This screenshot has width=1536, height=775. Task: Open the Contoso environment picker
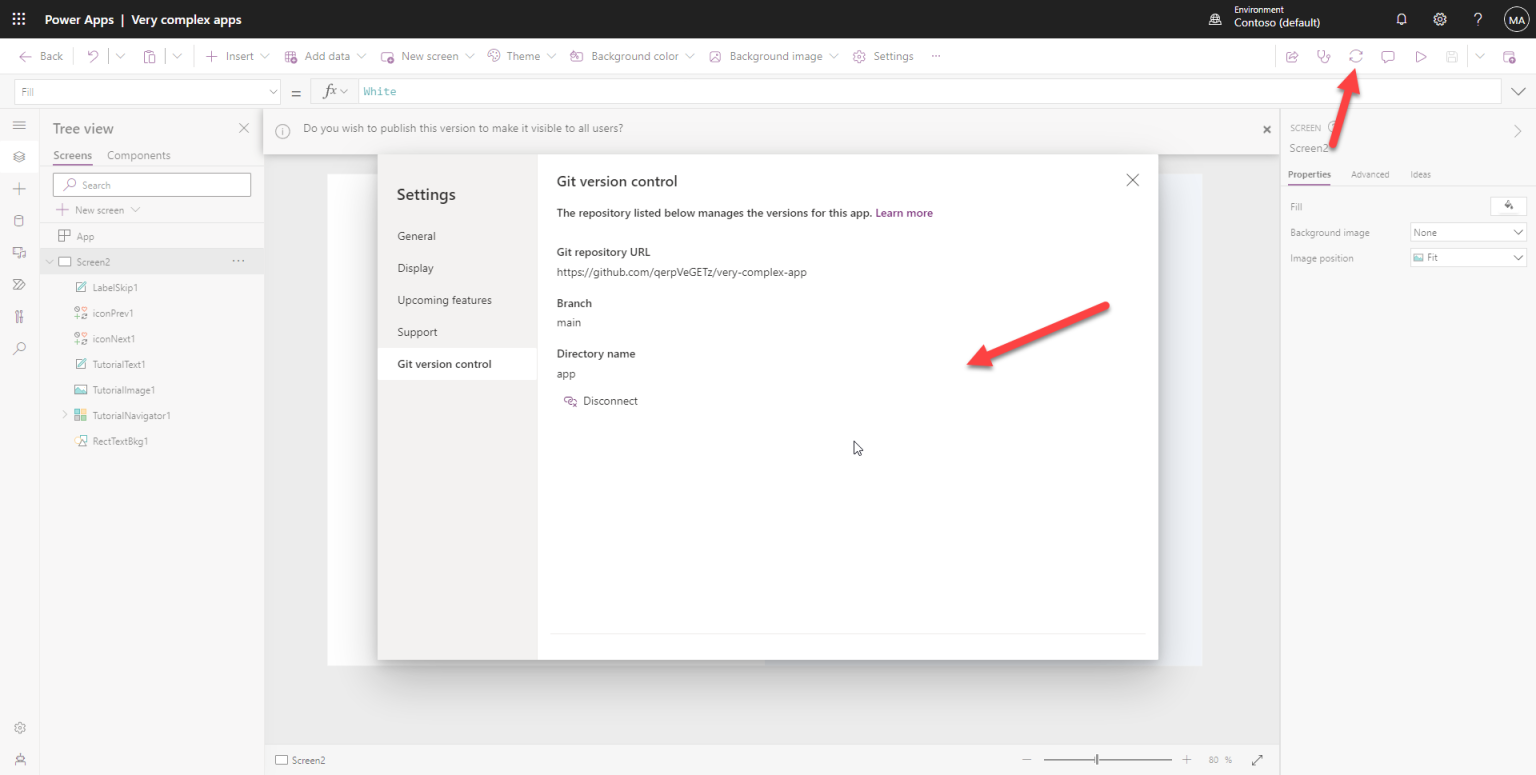tap(1264, 17)
